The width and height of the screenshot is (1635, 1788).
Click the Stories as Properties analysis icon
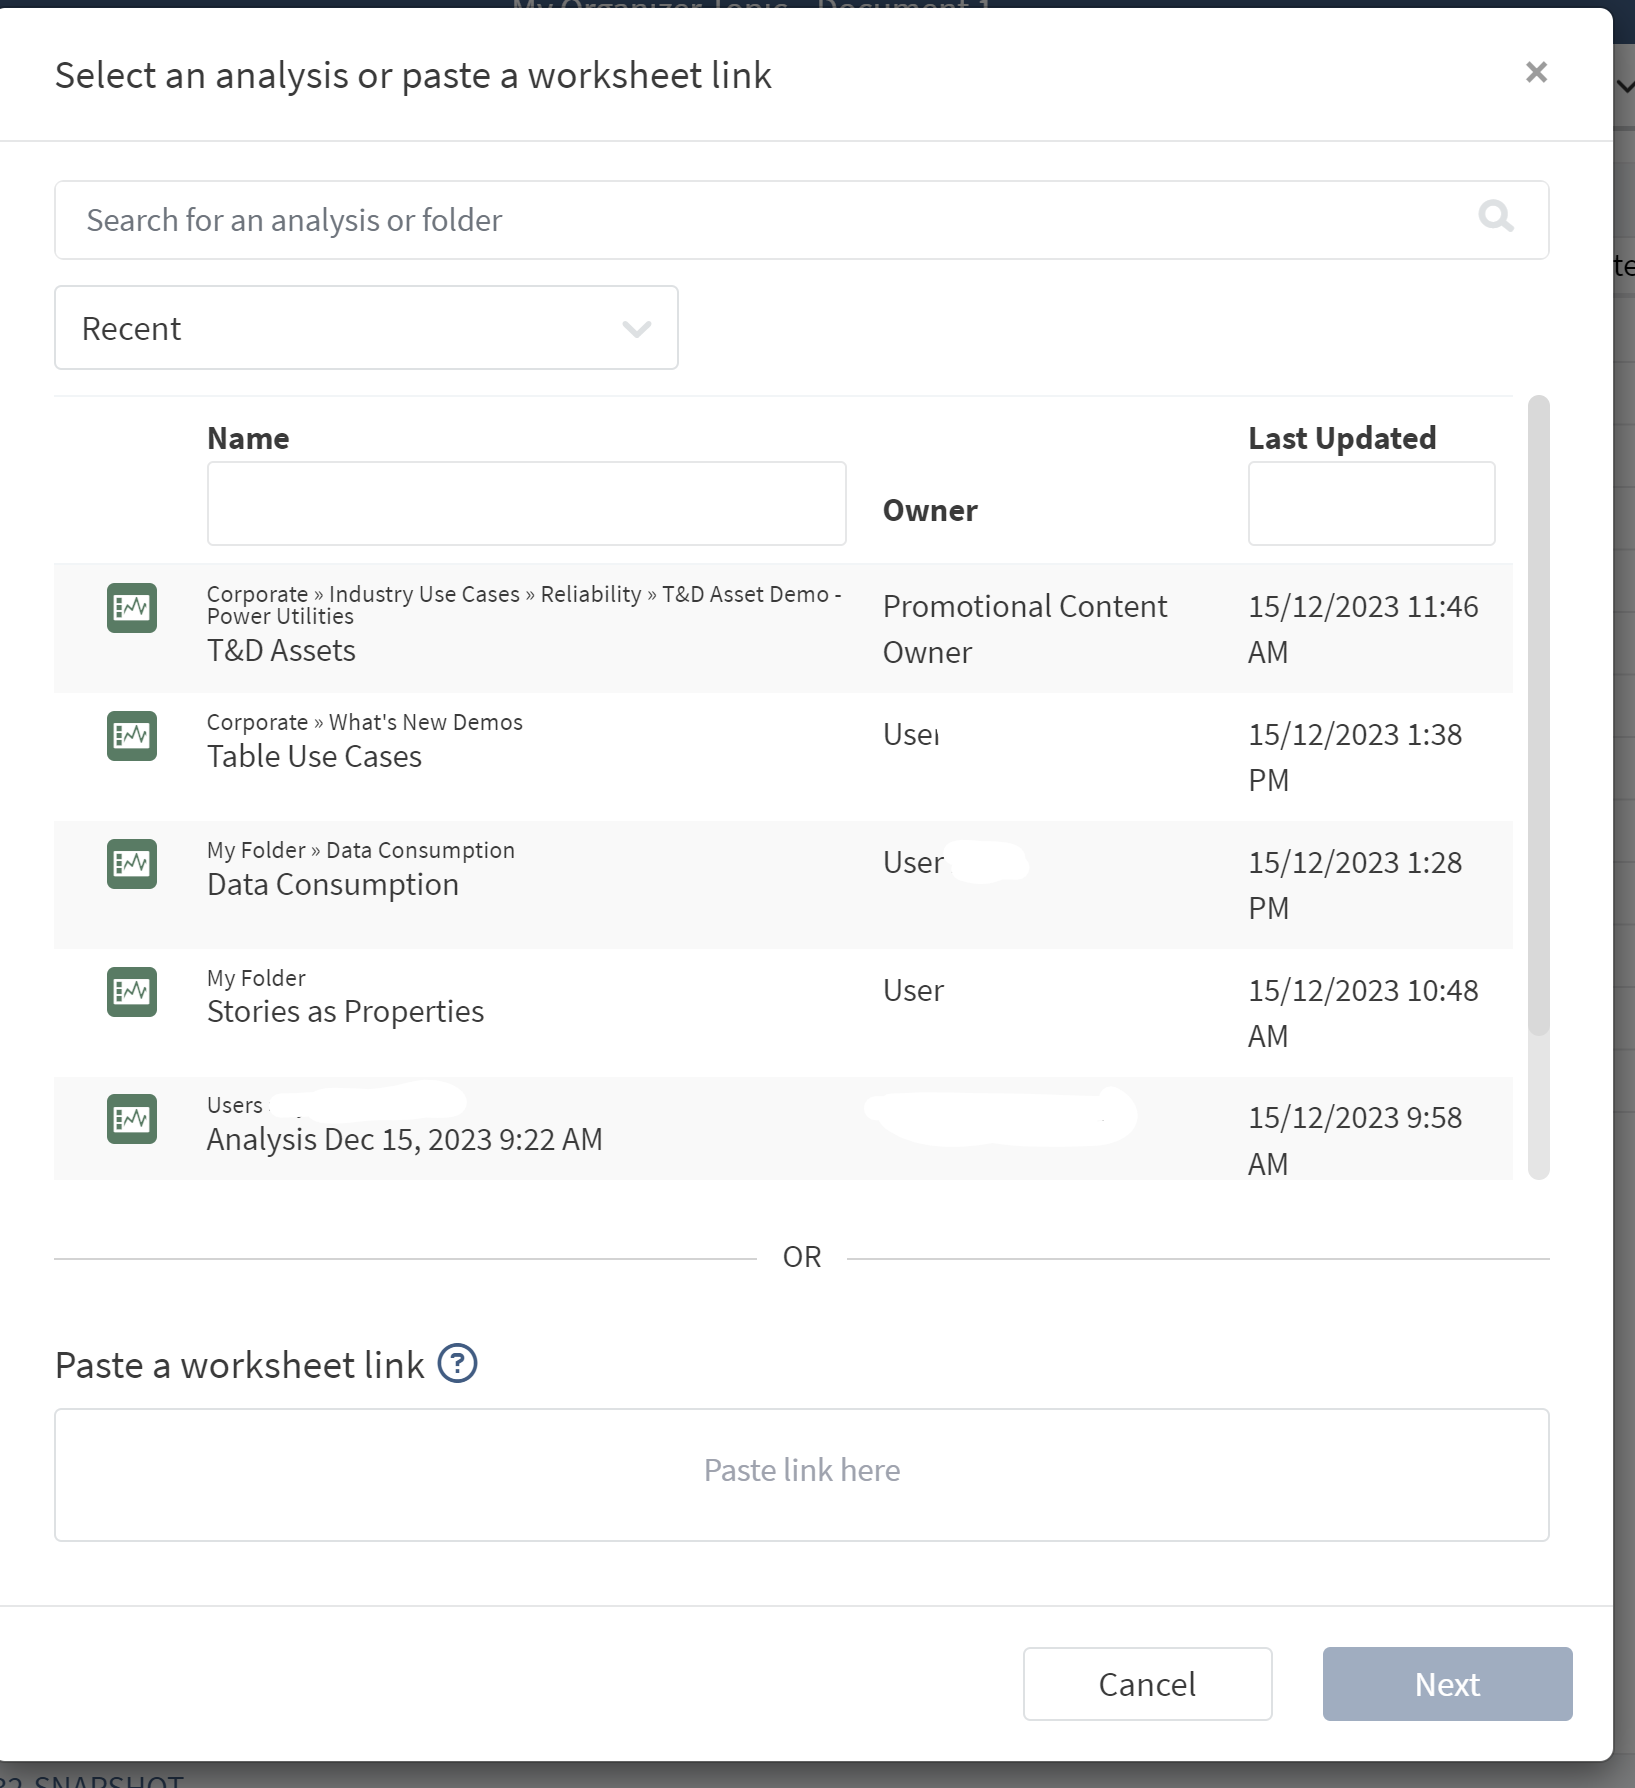click(131, 992)
